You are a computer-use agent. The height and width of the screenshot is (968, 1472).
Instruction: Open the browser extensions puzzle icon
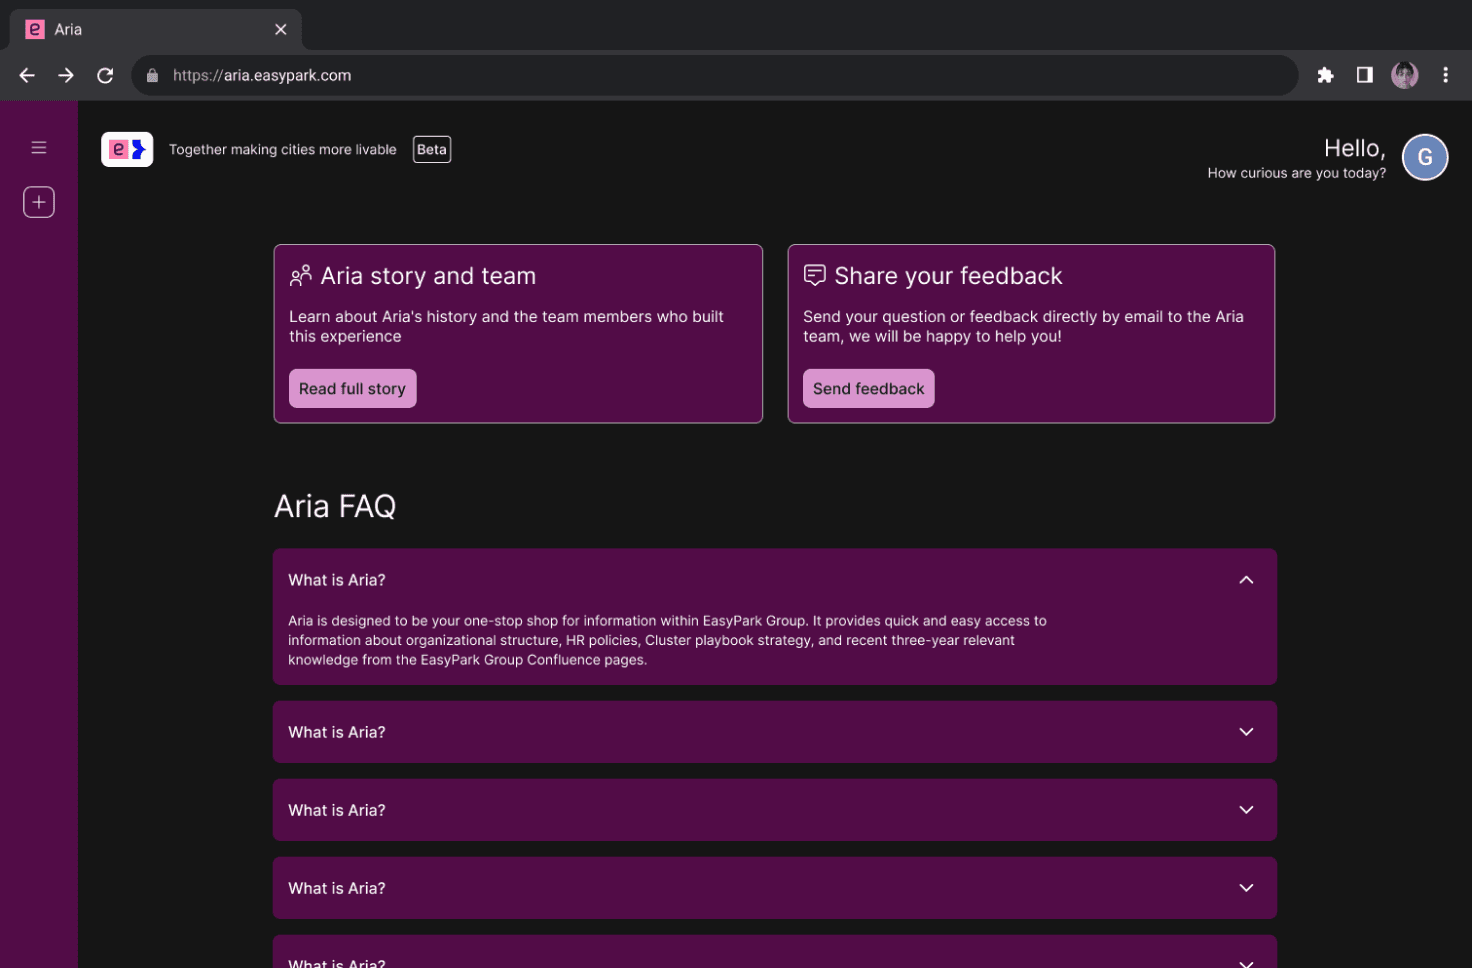tap(1325, 75)
